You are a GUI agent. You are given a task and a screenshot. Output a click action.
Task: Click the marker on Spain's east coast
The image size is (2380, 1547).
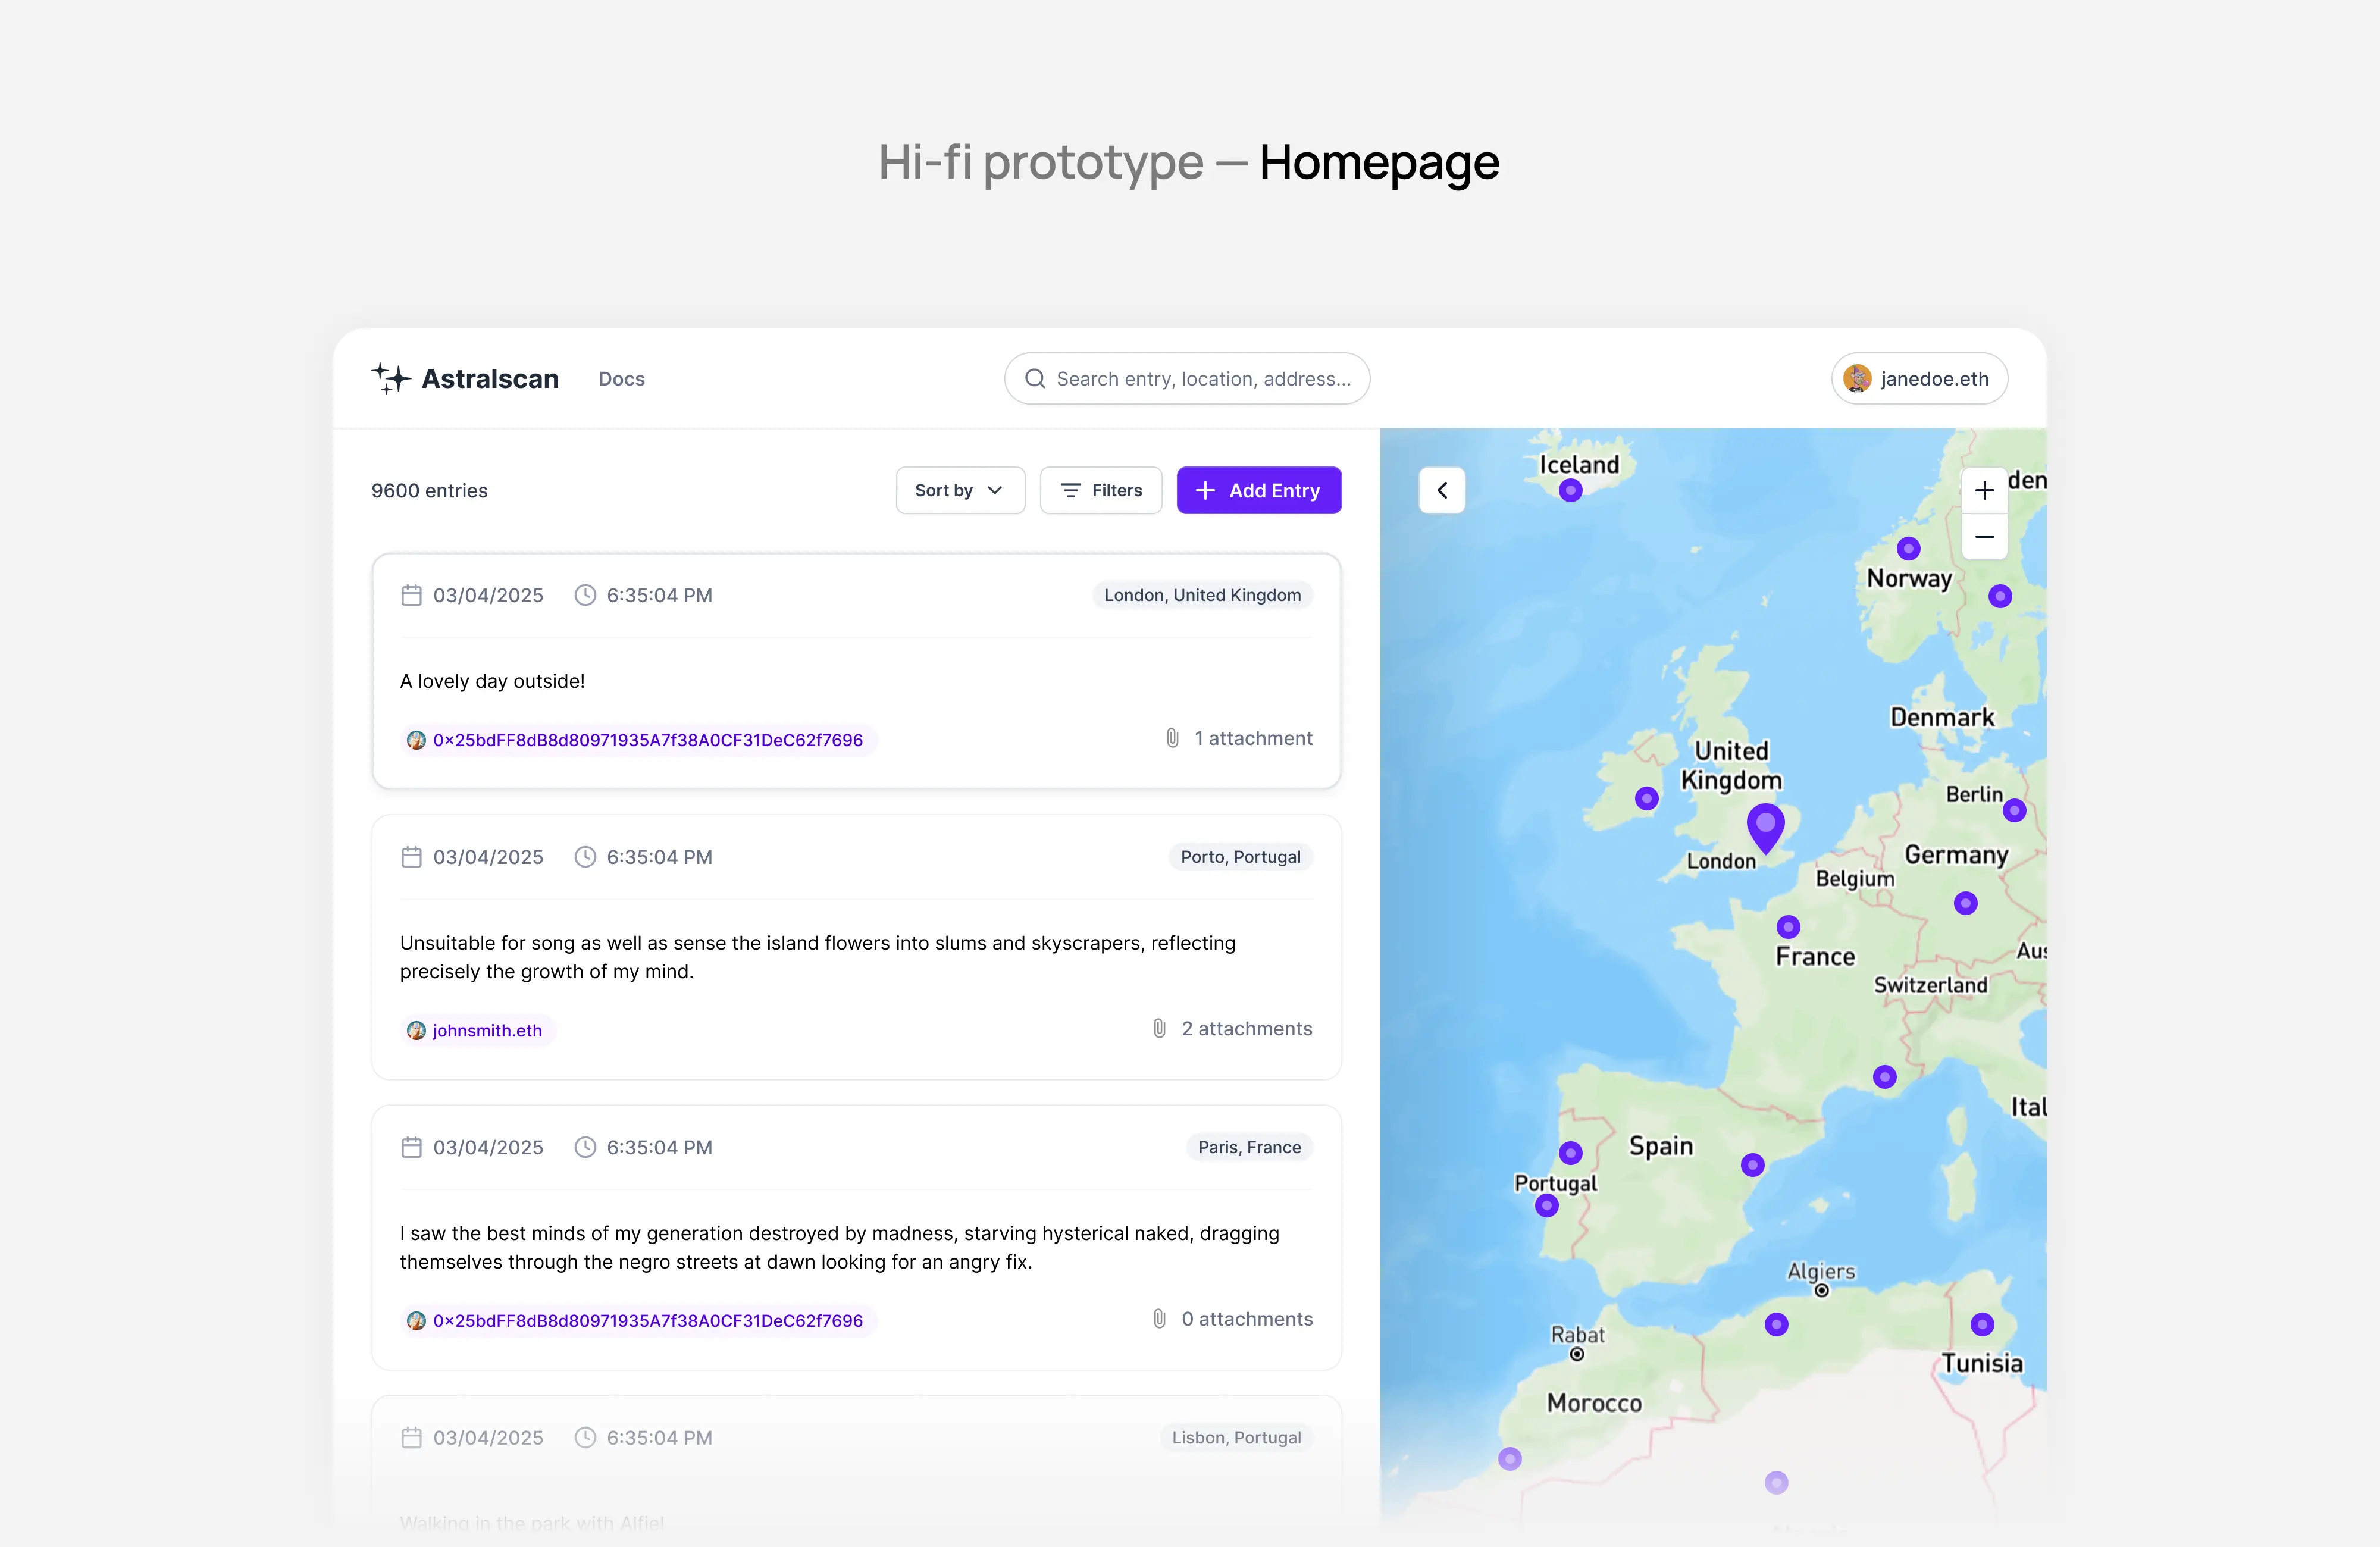pos(1753,1164)
